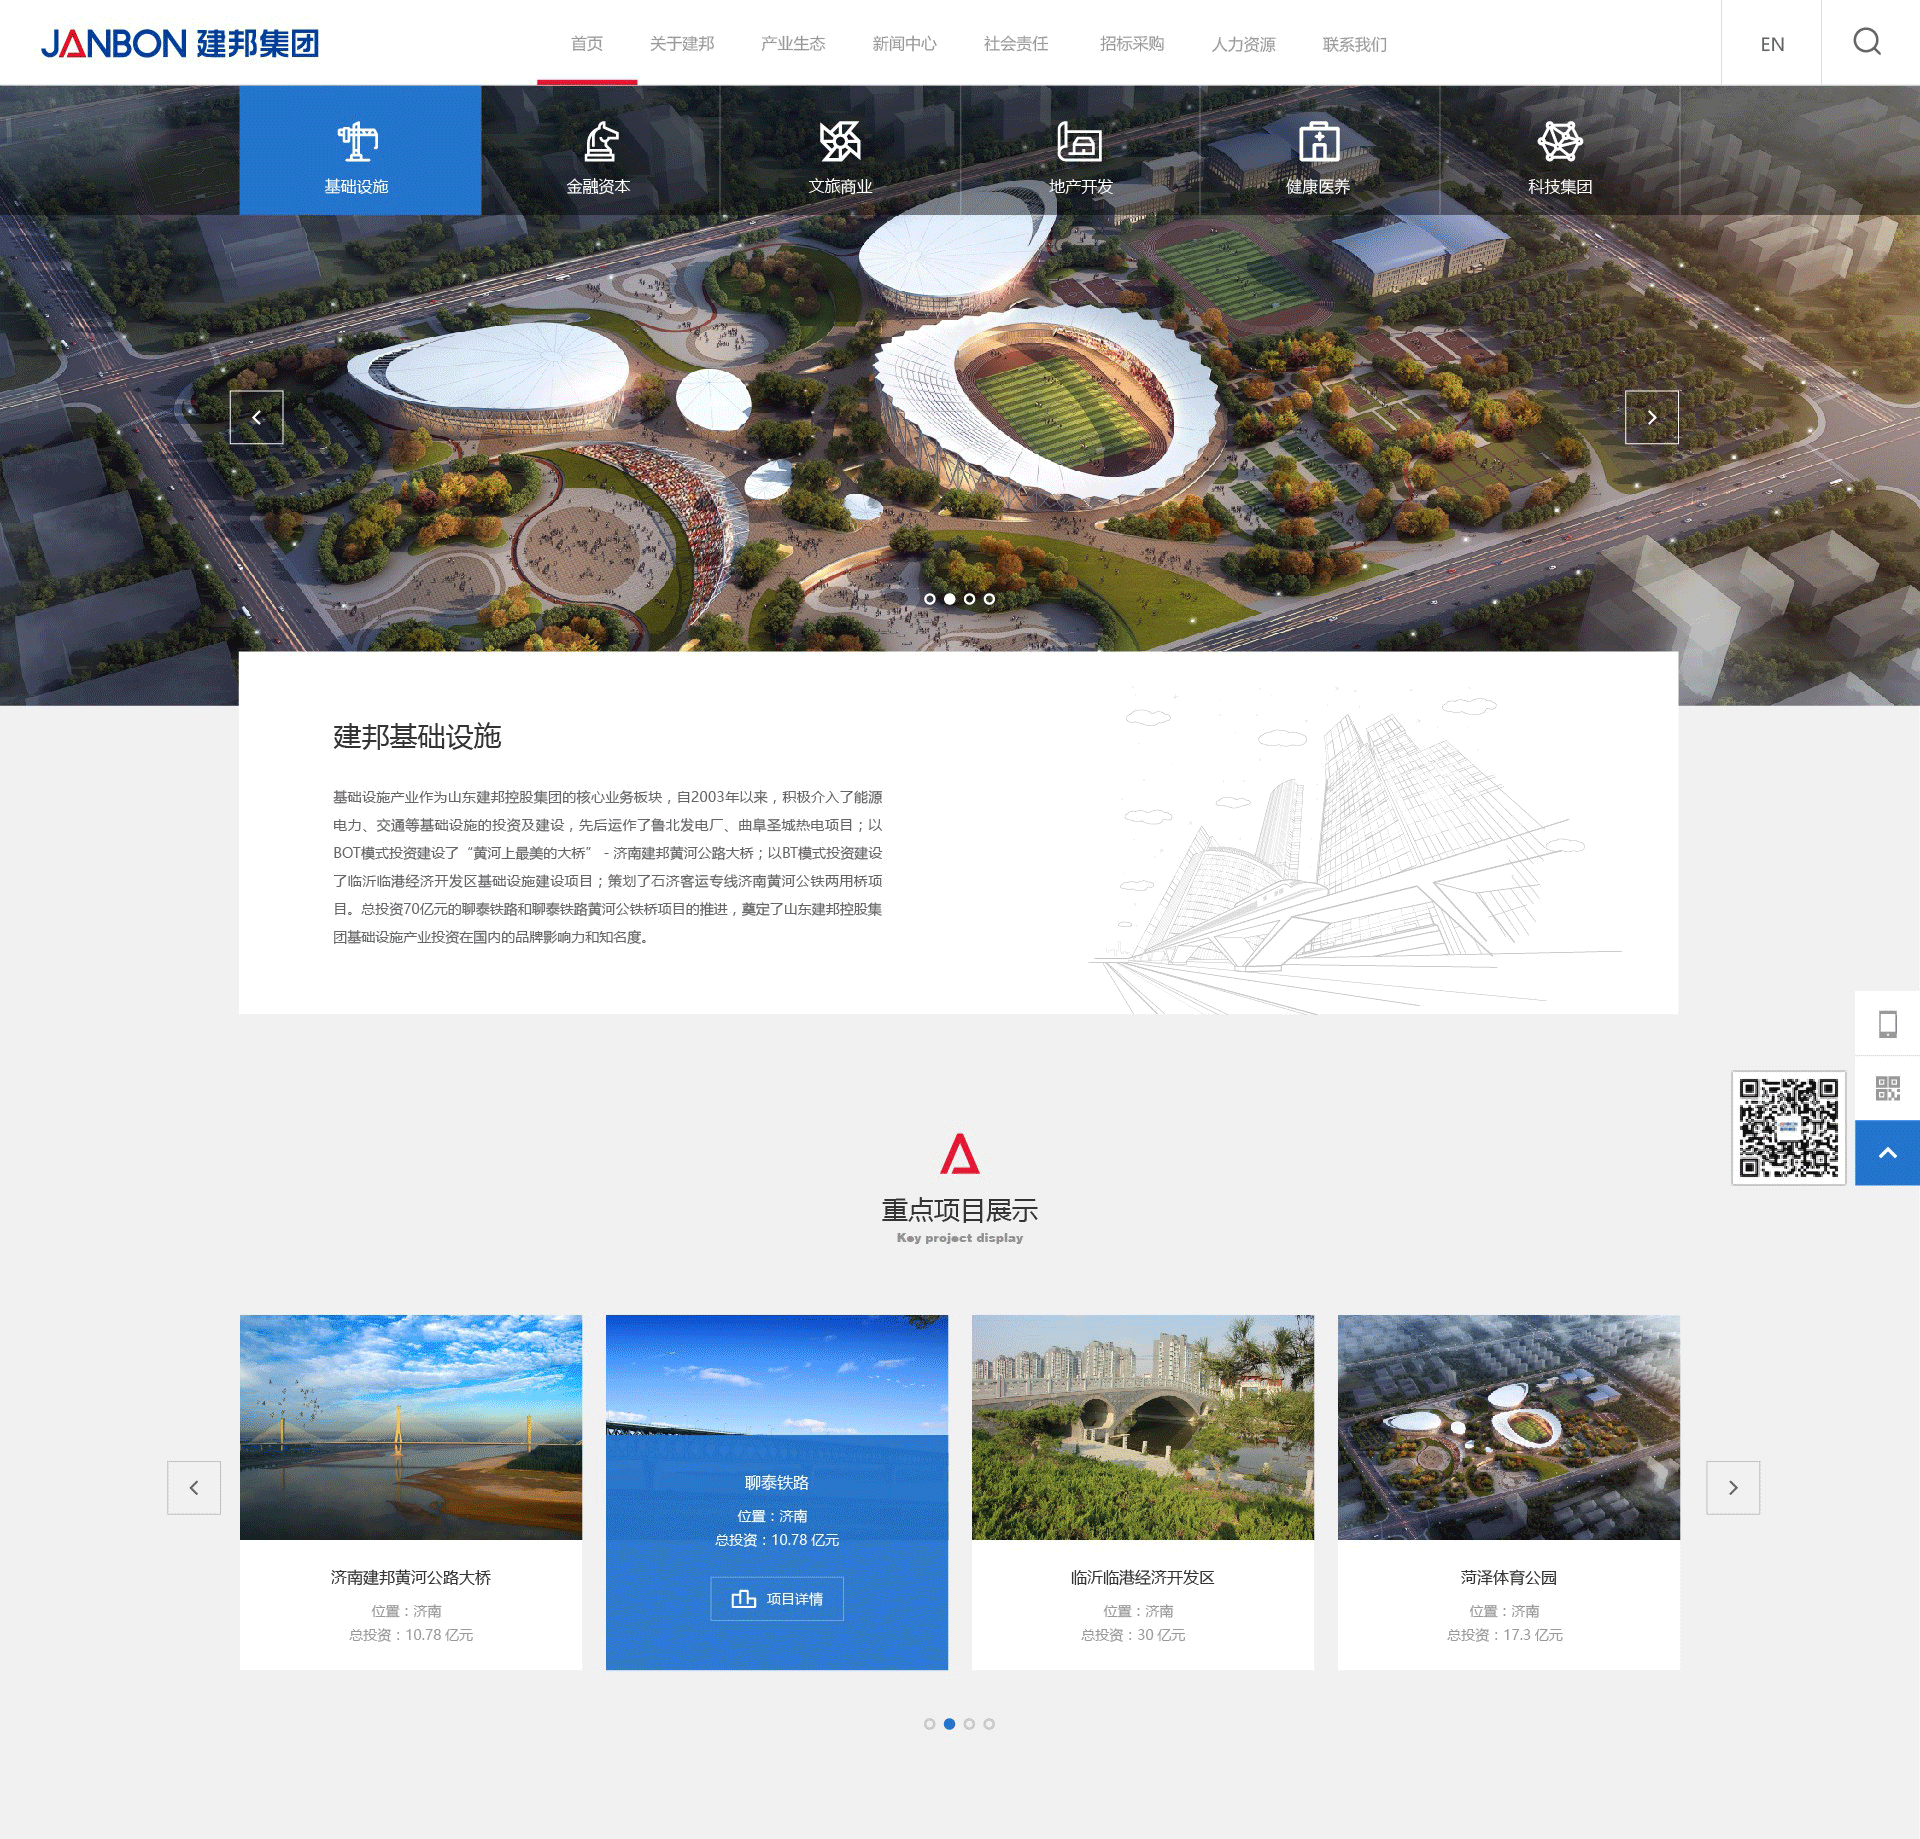Screen dimensions: 1920x1839
Task: Click the search magnifier icon
Action: [x=1866, y=42]
